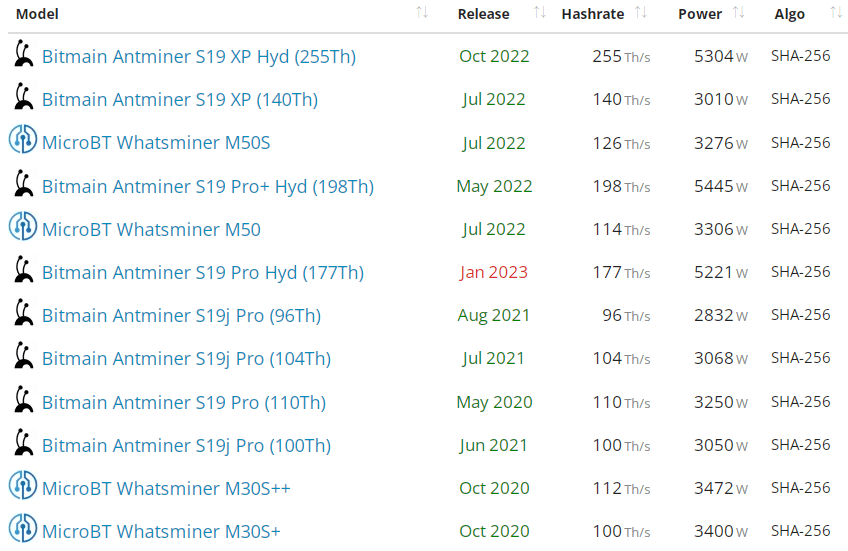The image size is (848, 551).
Task: Click the 5221 W power value
Action: click(721, 272)
